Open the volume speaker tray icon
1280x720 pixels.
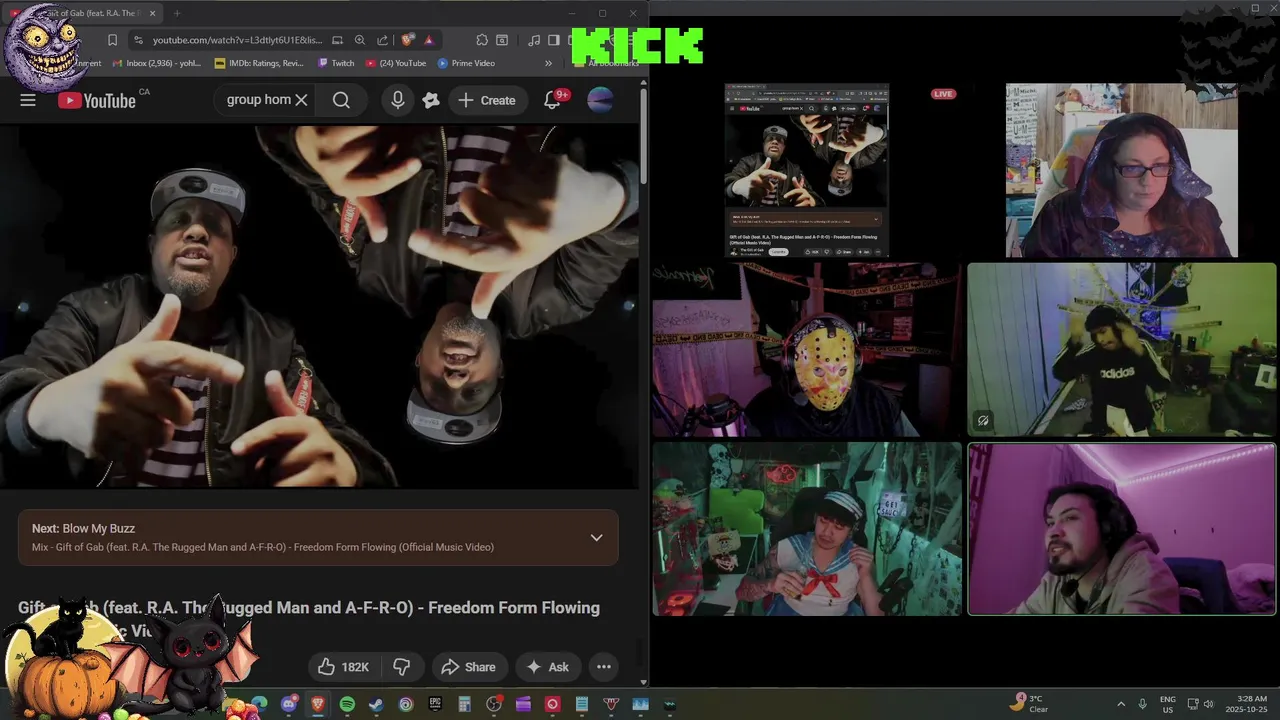point(1208,704)
